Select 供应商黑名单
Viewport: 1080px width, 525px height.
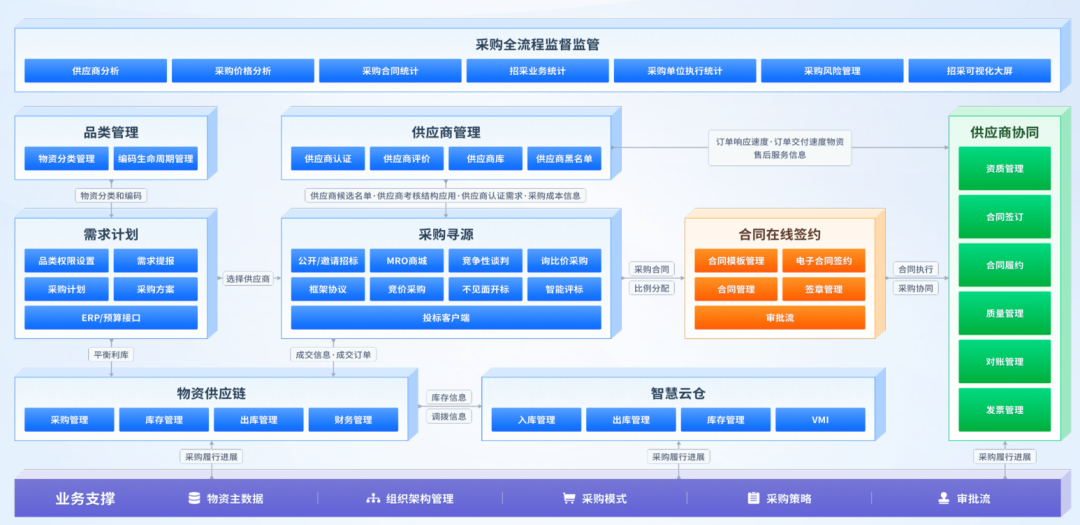point(564,158)
